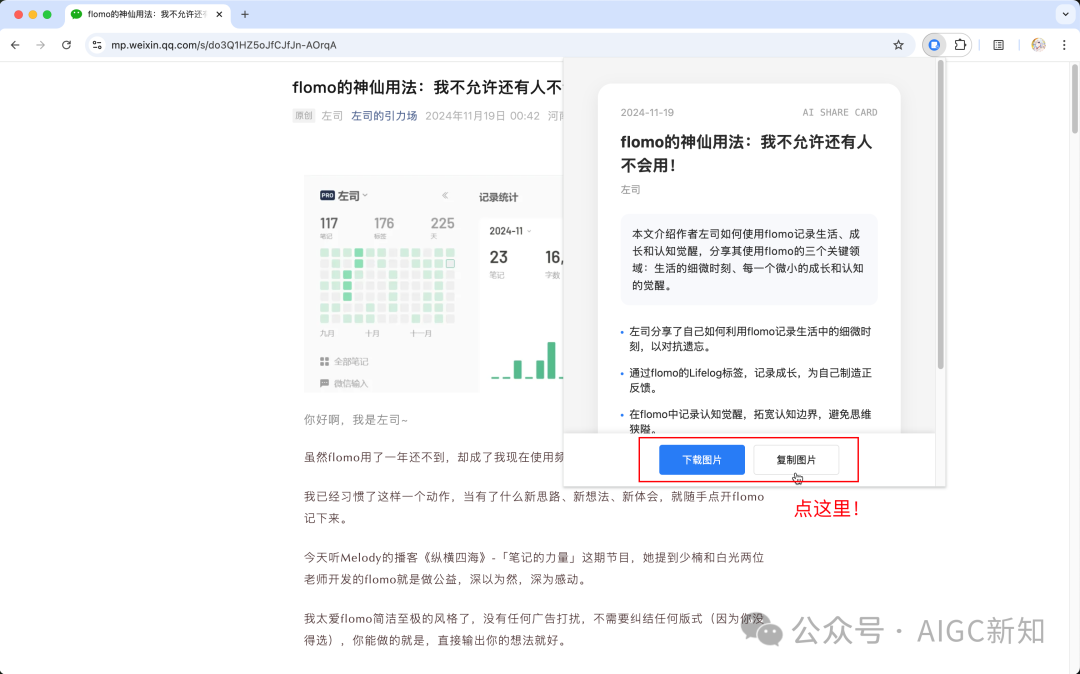Click the card summary paragraph 本文介绍作者左司
The image size is (1080, 674).
click(748, 260)
